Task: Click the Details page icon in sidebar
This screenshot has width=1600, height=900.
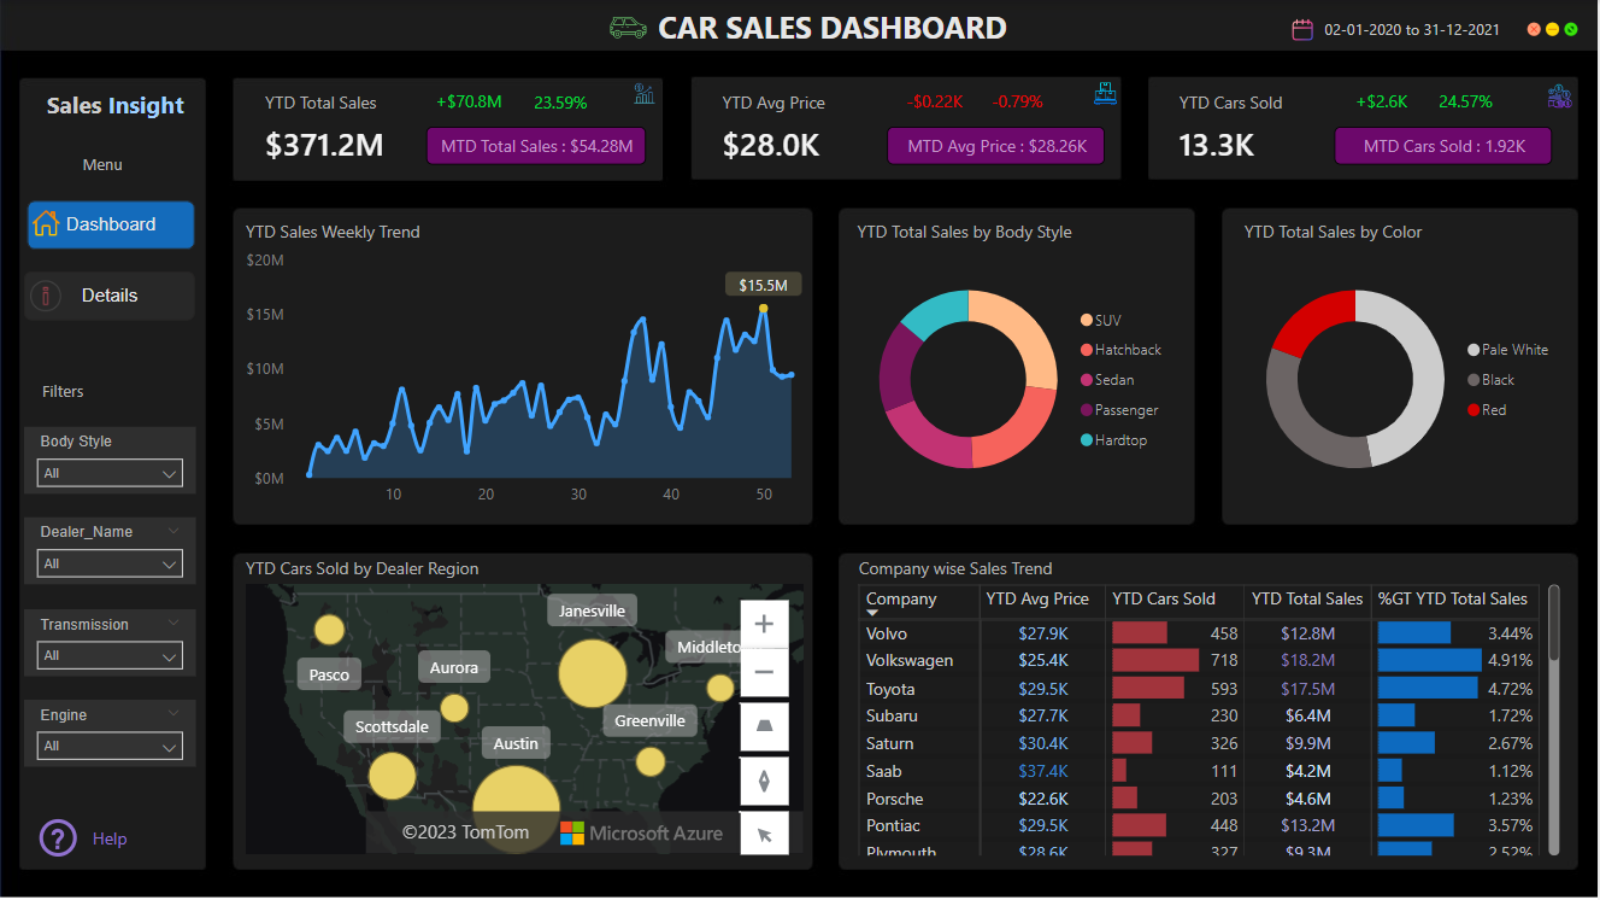Action: click(46, 296)
